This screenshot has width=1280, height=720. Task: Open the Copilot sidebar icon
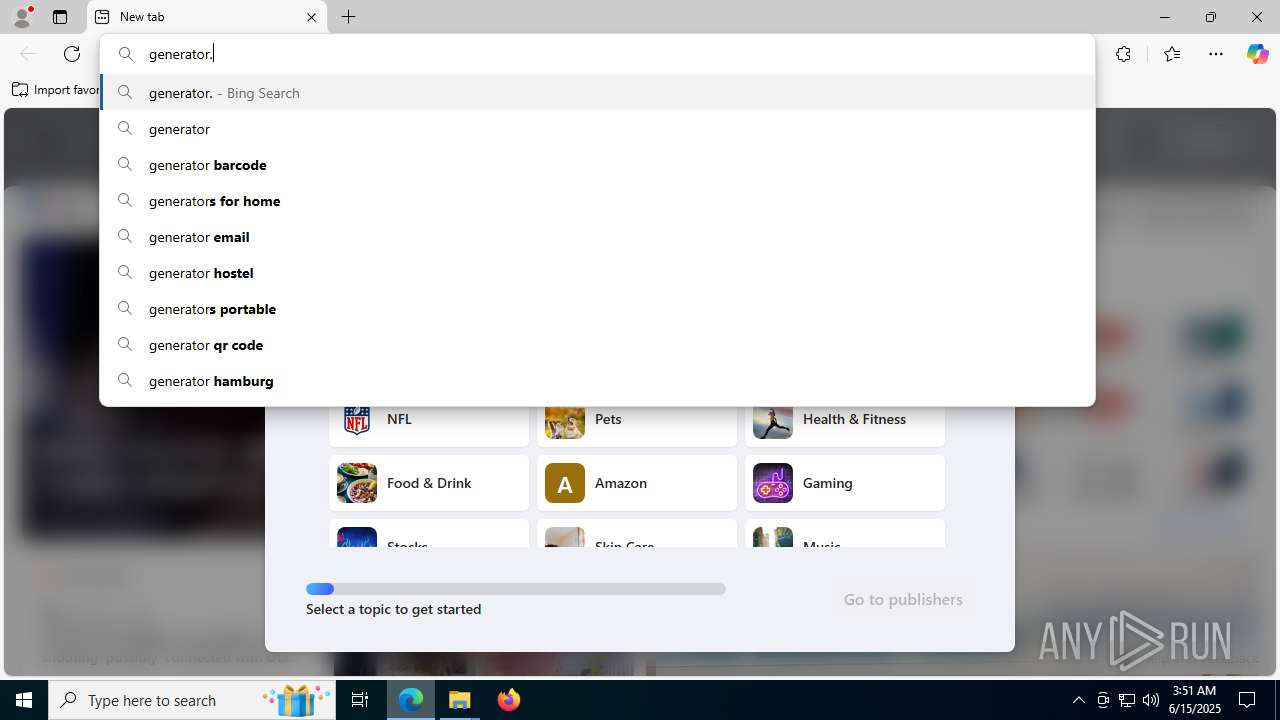tap(1257, 54)
